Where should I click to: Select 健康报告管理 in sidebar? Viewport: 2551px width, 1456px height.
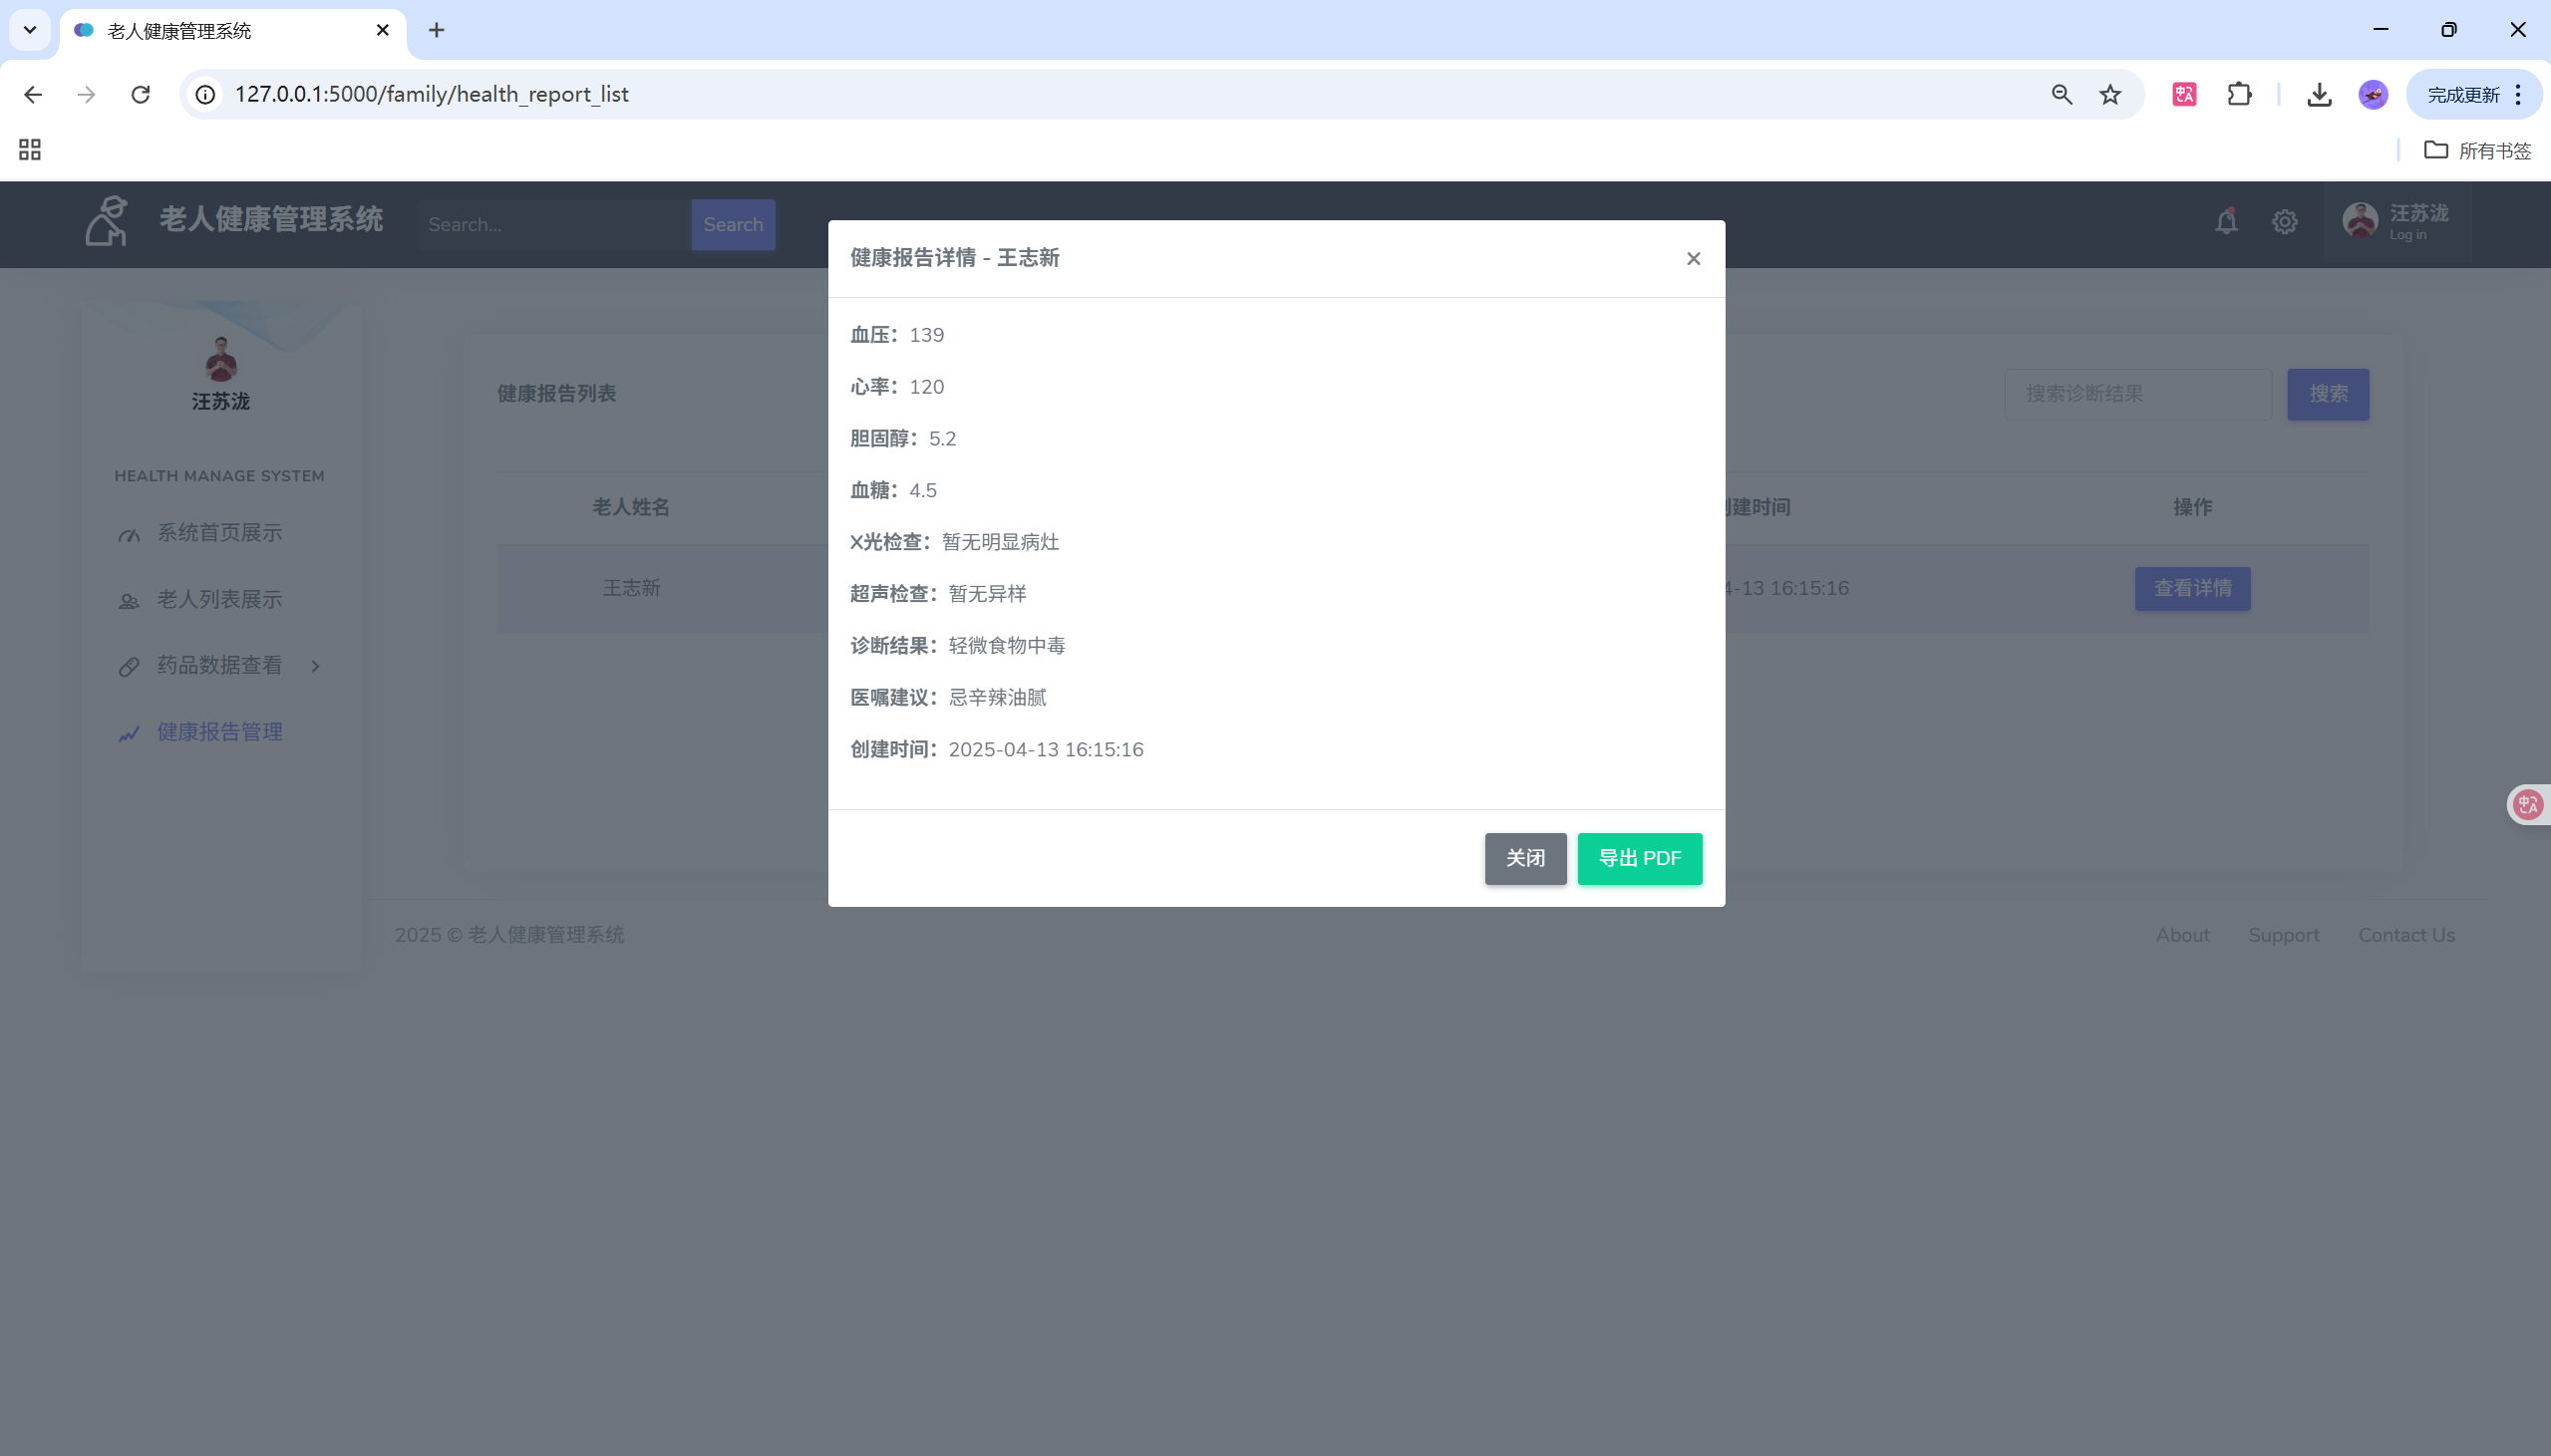(x=219, y=732)
